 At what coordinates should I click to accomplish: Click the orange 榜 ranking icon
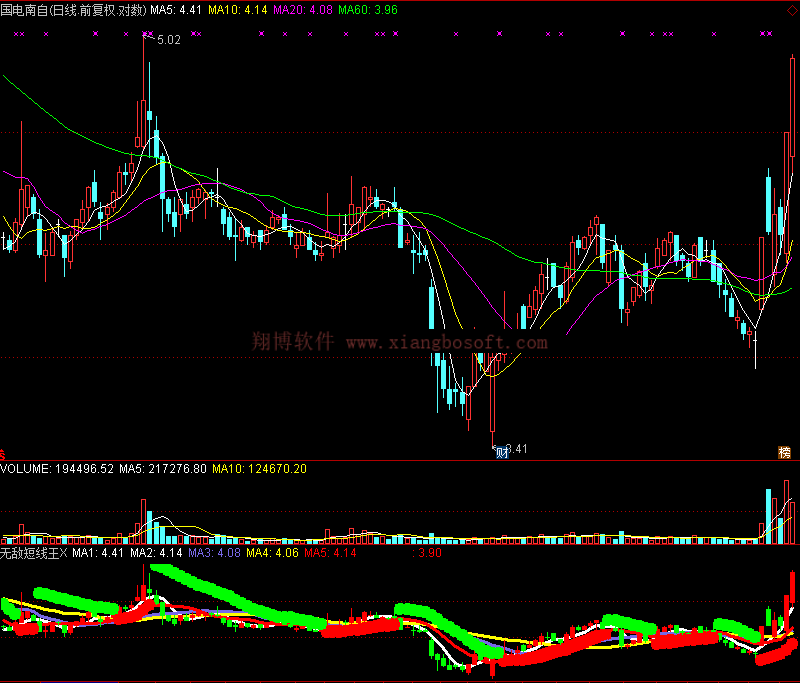coord(786,452)
